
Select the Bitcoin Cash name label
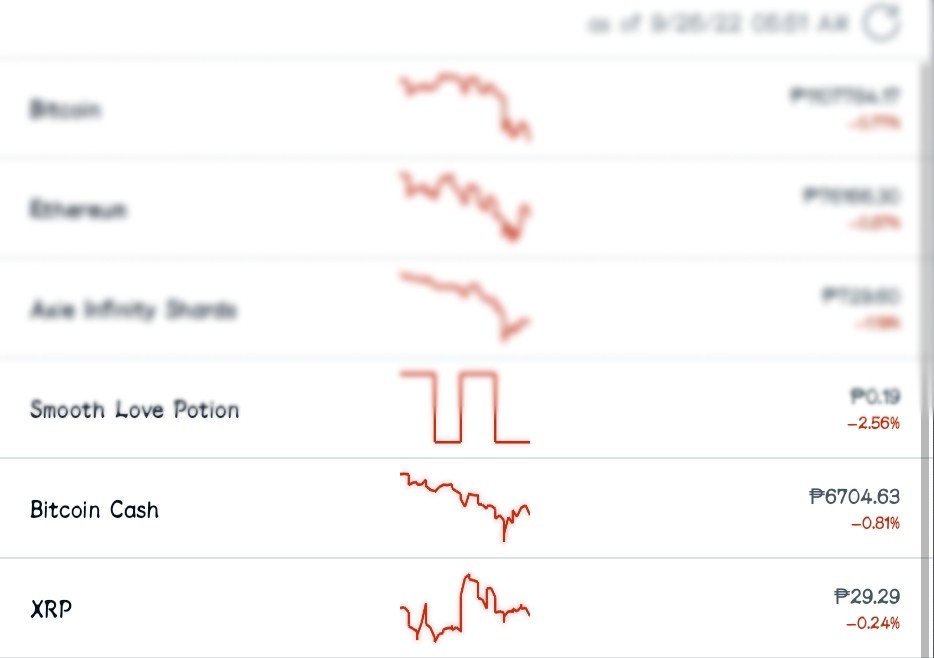94,510
